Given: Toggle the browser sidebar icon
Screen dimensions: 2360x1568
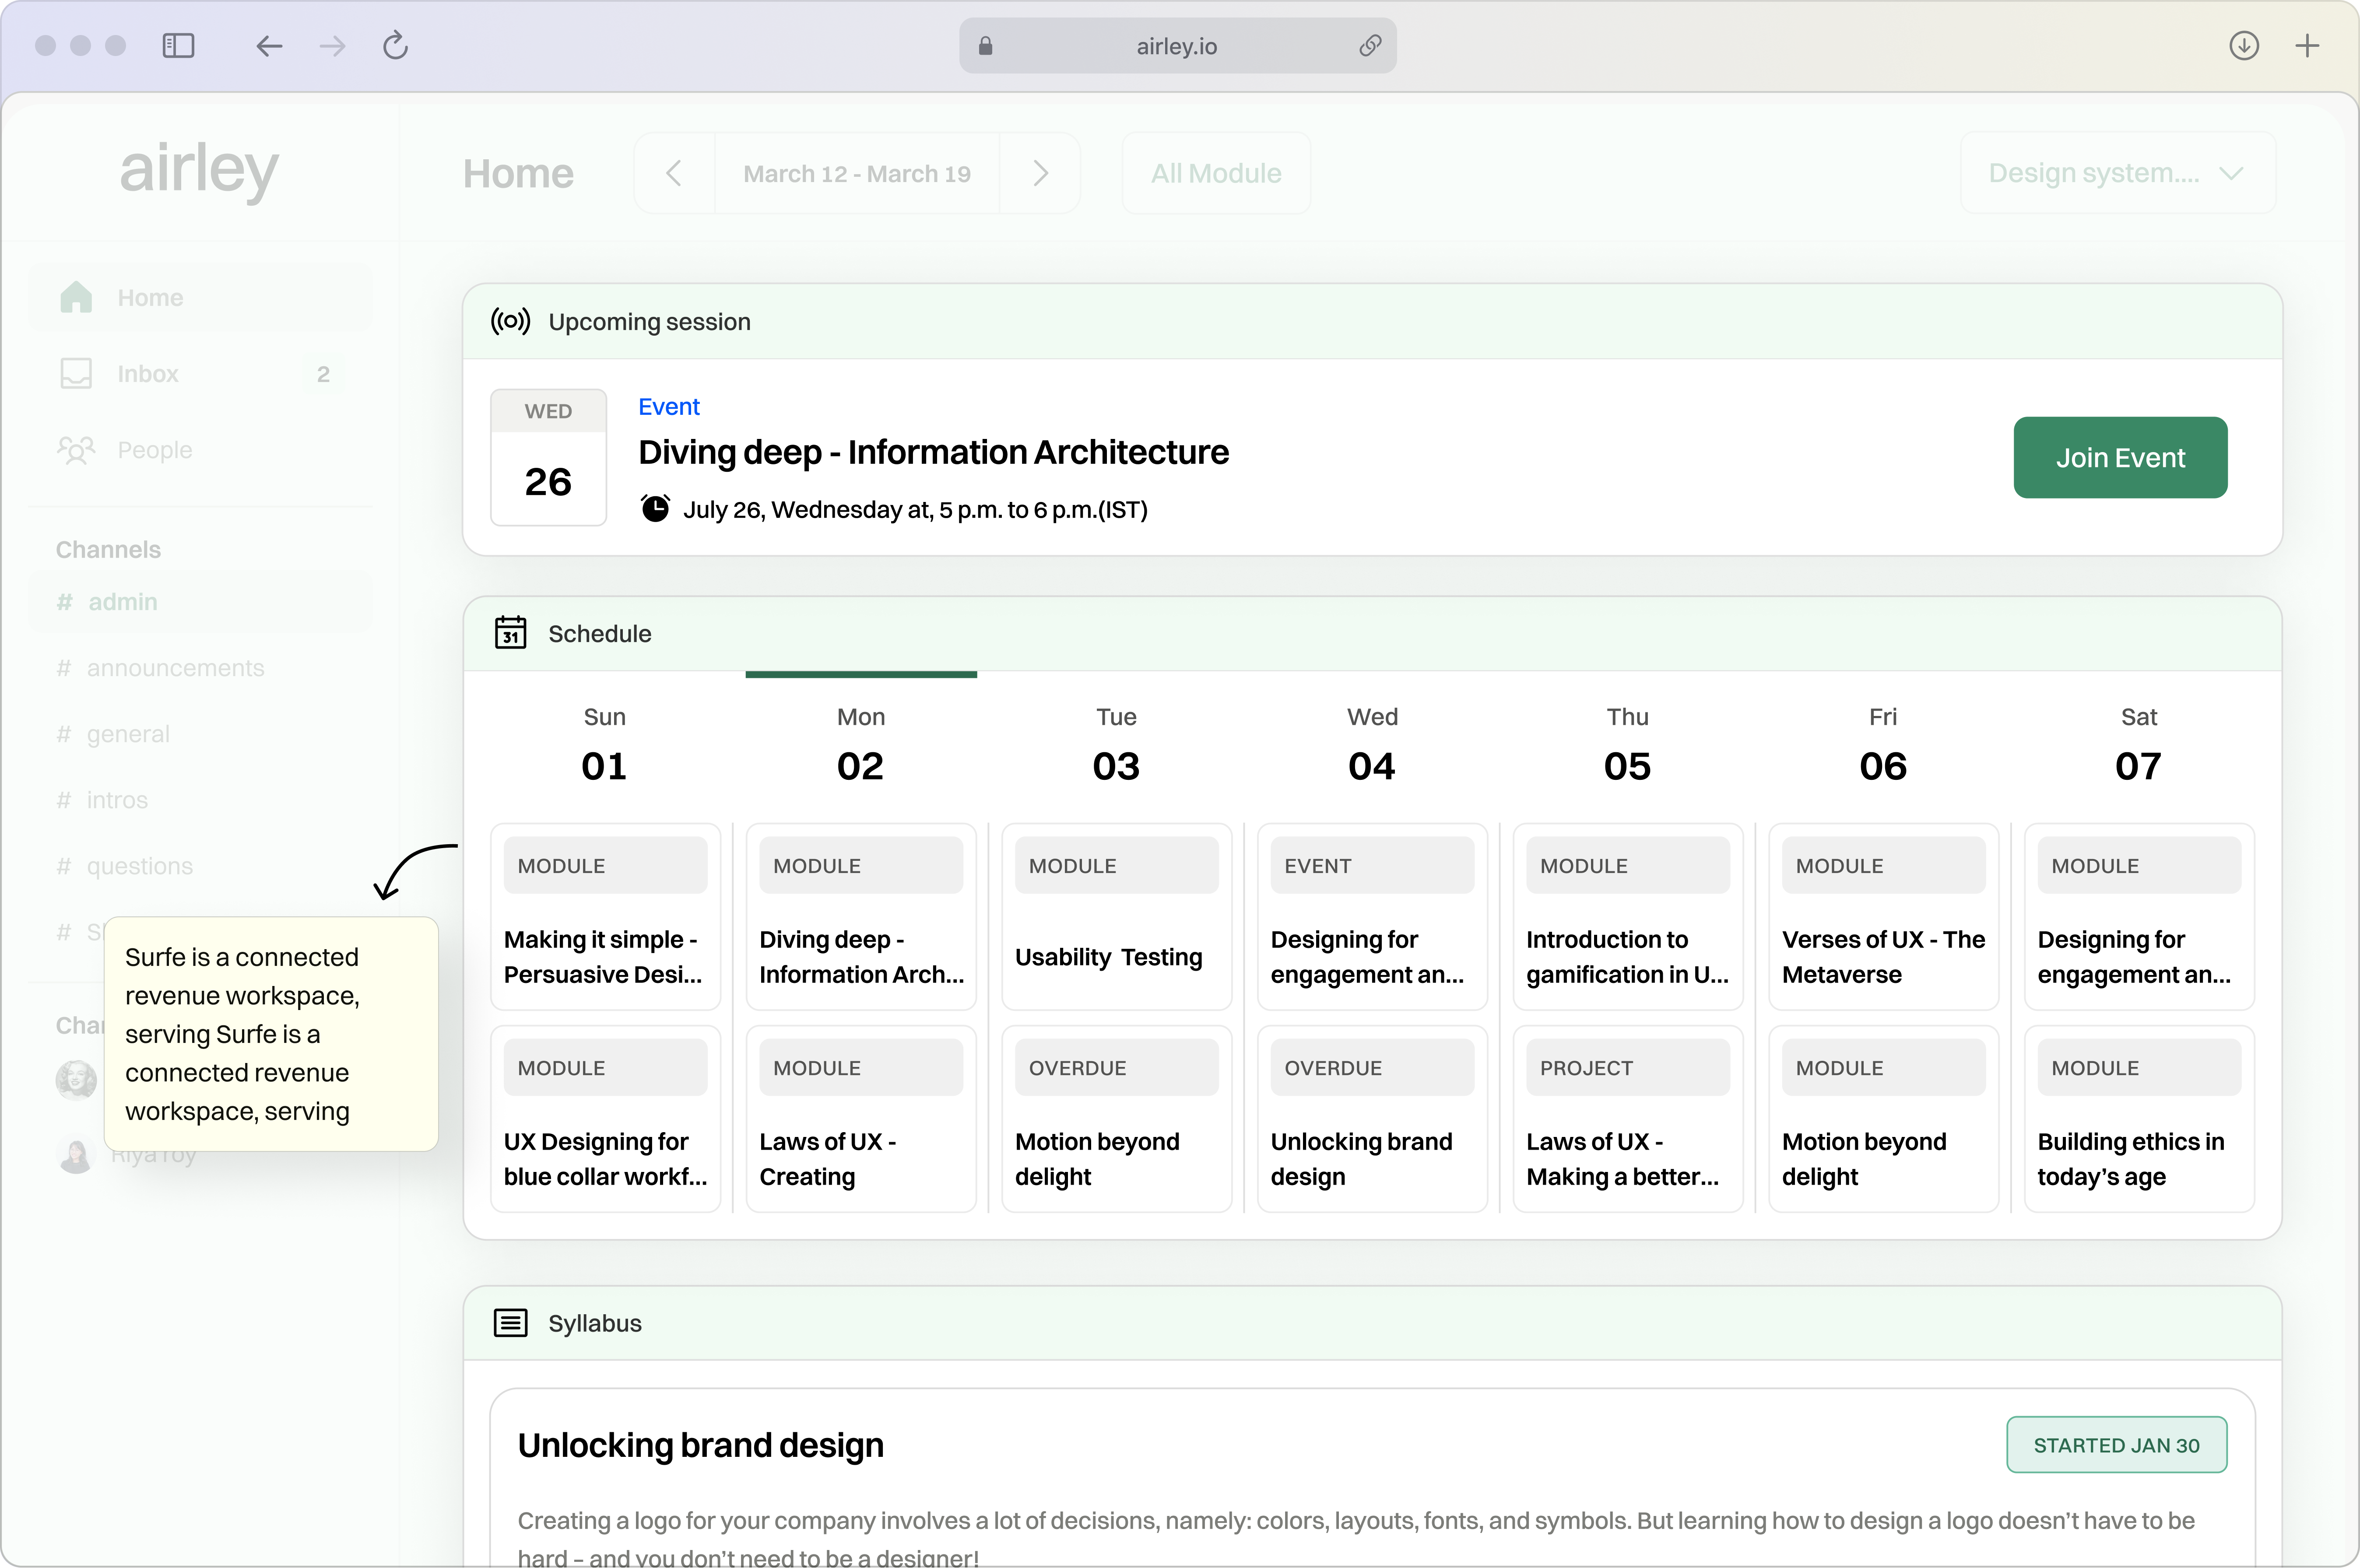Looking at the screenshot, I should pyautogui.click(x=178, y=46).
